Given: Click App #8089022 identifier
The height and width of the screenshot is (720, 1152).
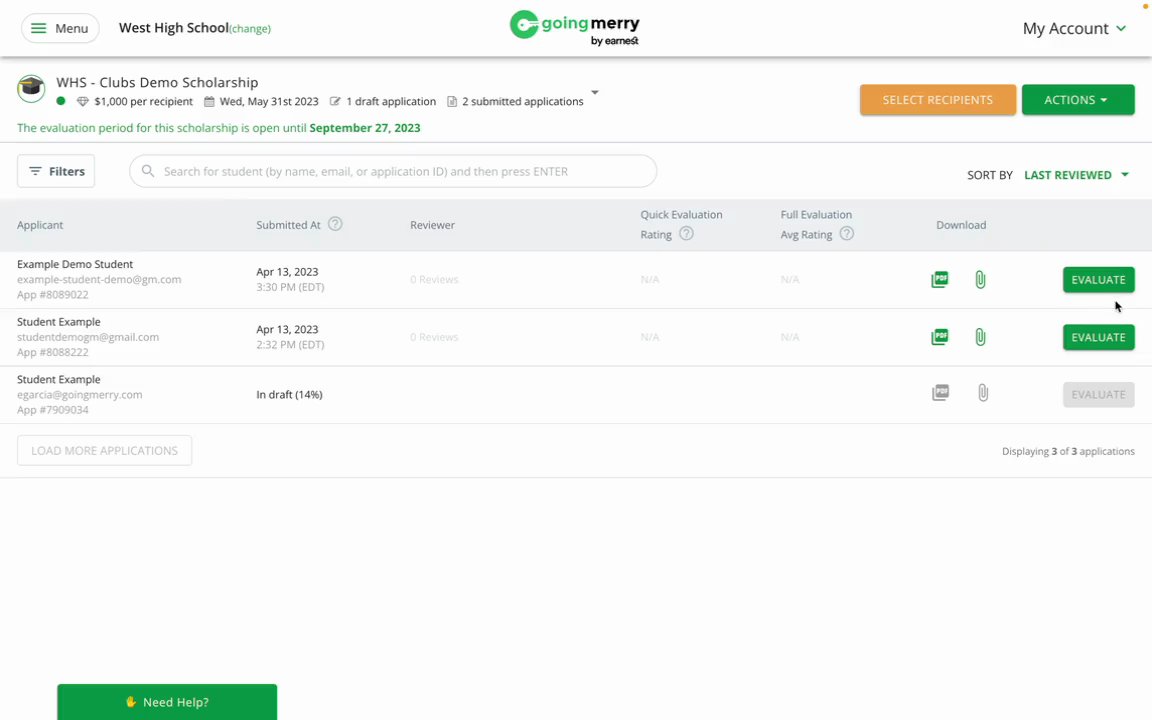Looking at the screenshot, I should (x=53, y=295).
